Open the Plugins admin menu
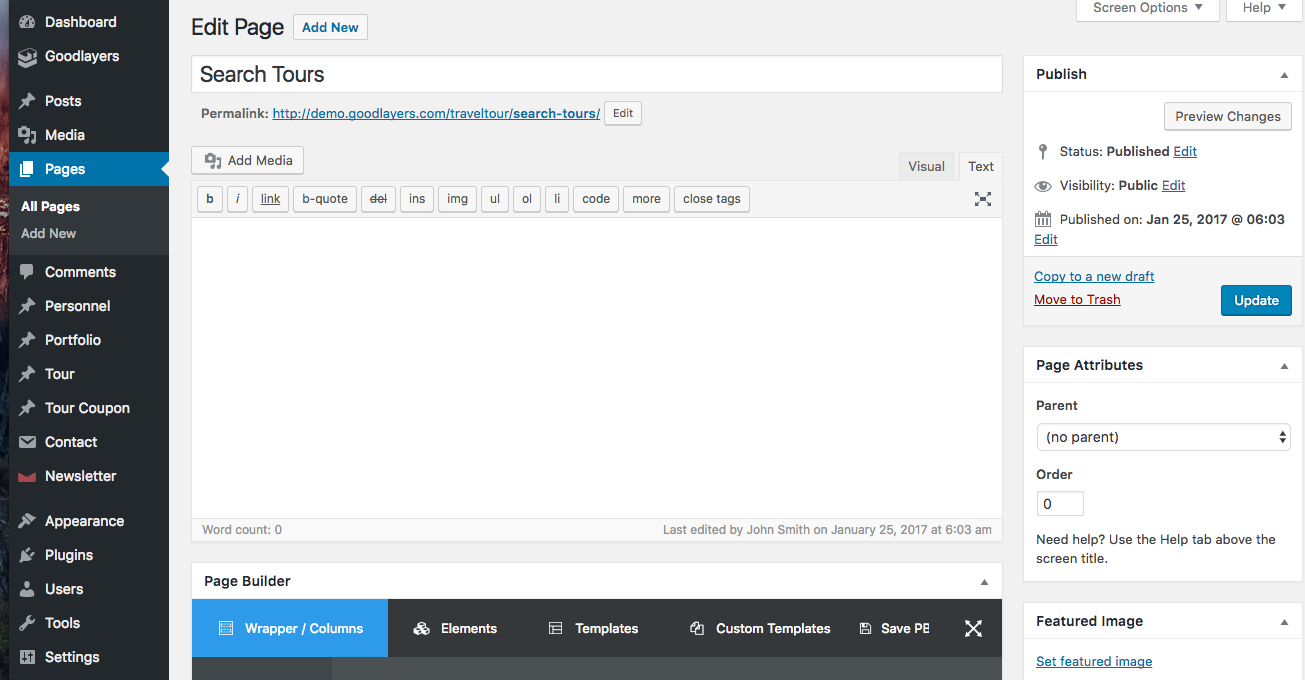The image size is (1305, 680). point(68,555)
